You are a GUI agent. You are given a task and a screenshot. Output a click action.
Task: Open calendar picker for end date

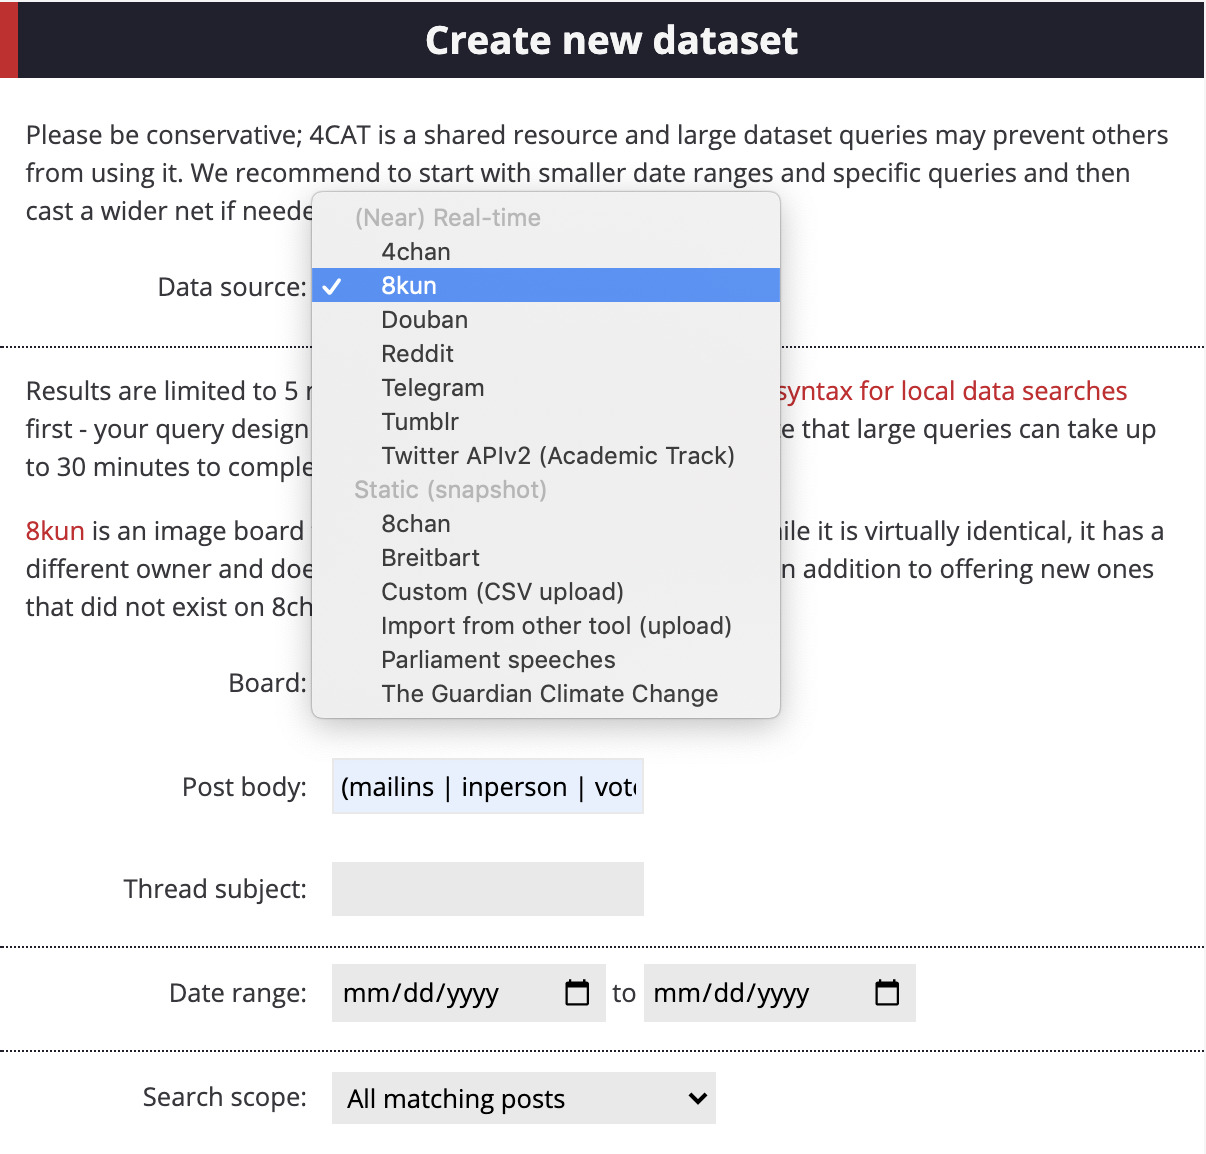click(x=887, y=993)
